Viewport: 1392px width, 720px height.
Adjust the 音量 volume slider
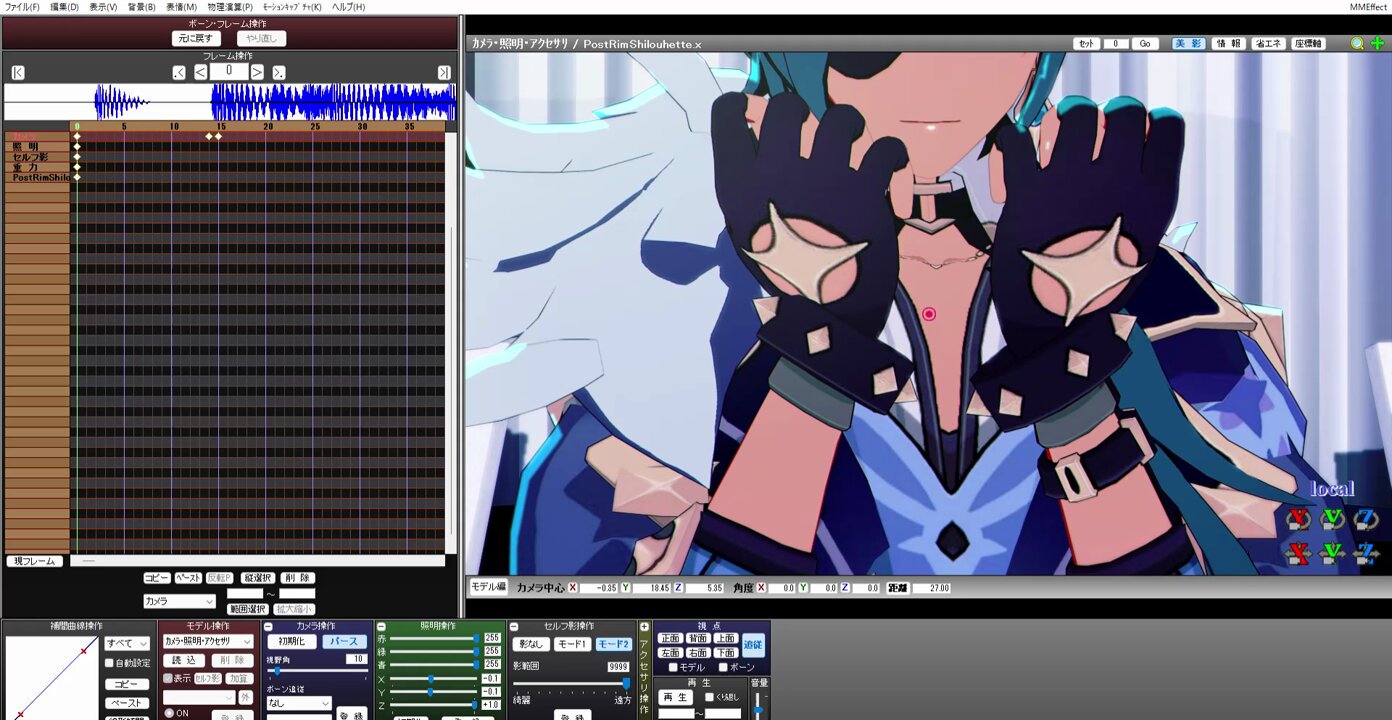(x=758, y=705)
